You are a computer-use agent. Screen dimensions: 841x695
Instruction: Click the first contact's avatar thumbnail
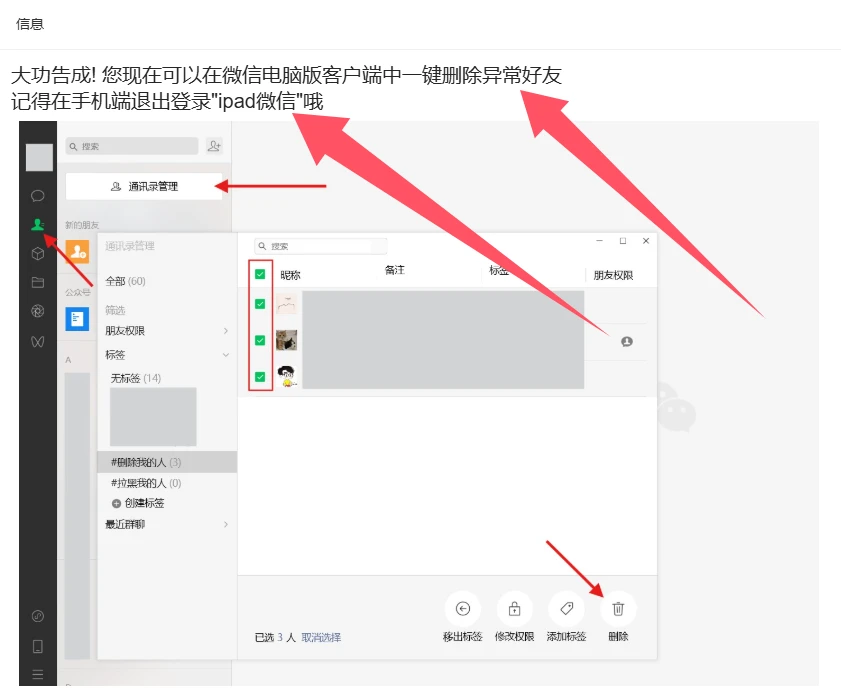(286, 304)
